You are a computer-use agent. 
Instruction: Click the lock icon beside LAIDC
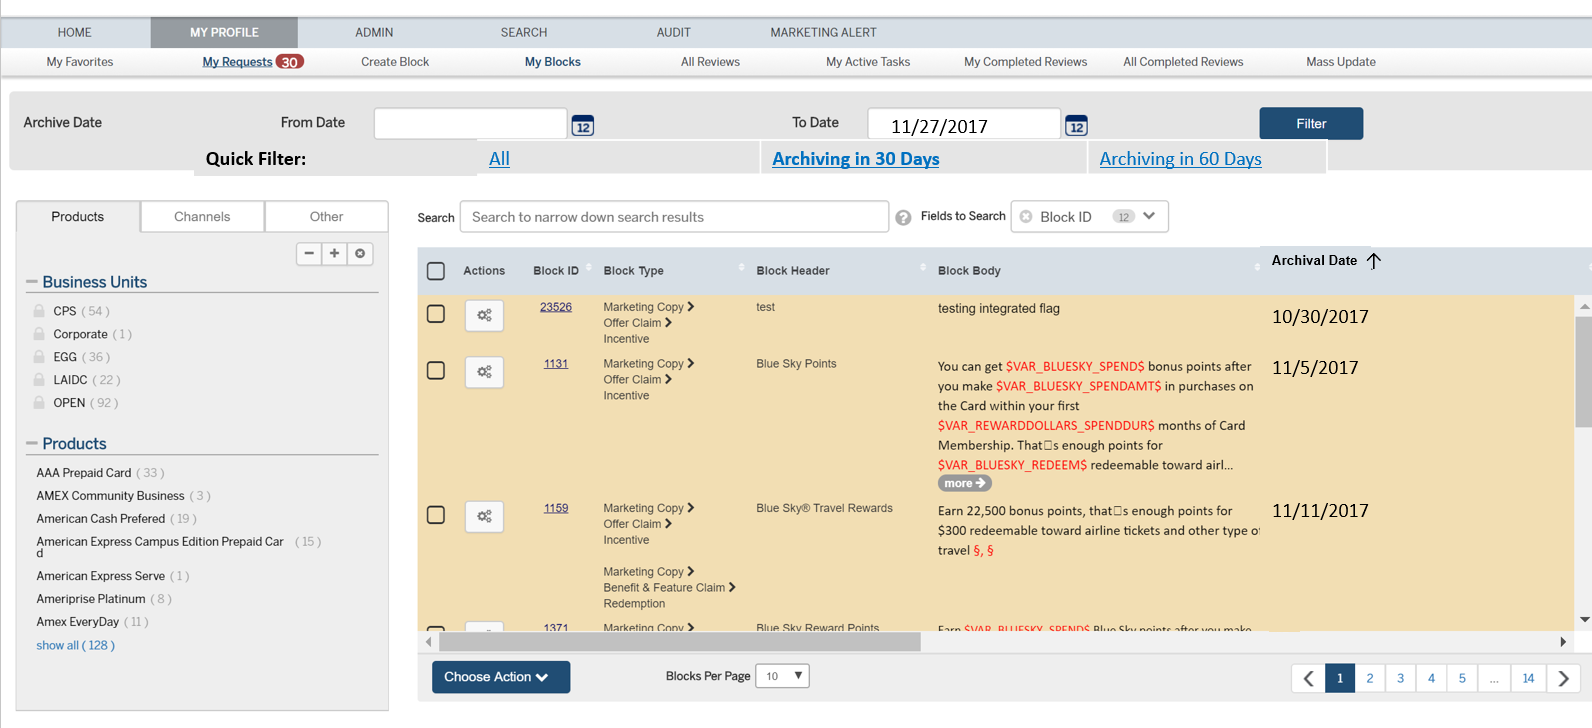[x=40, y=380]
